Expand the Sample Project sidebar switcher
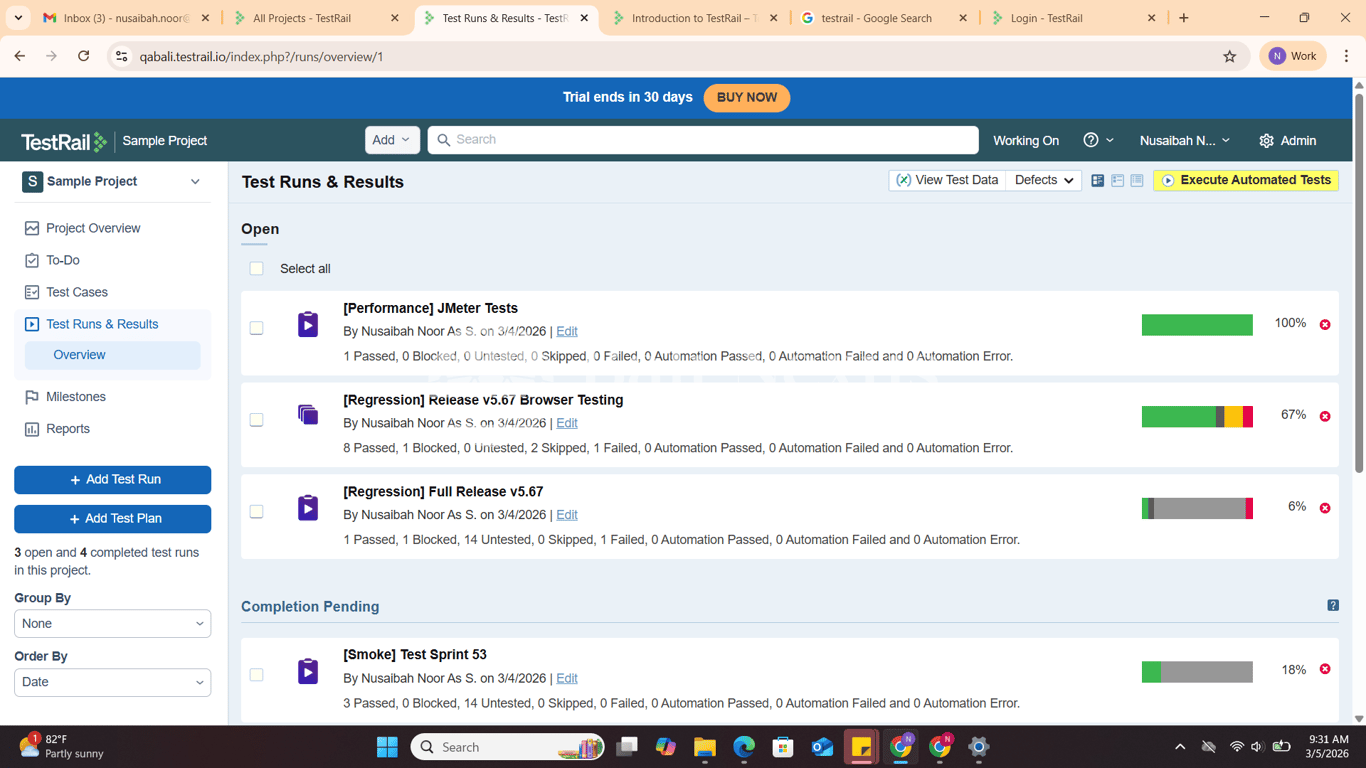Image resolution: width=1366 pixels, height=768 pixels. point(195,182)
